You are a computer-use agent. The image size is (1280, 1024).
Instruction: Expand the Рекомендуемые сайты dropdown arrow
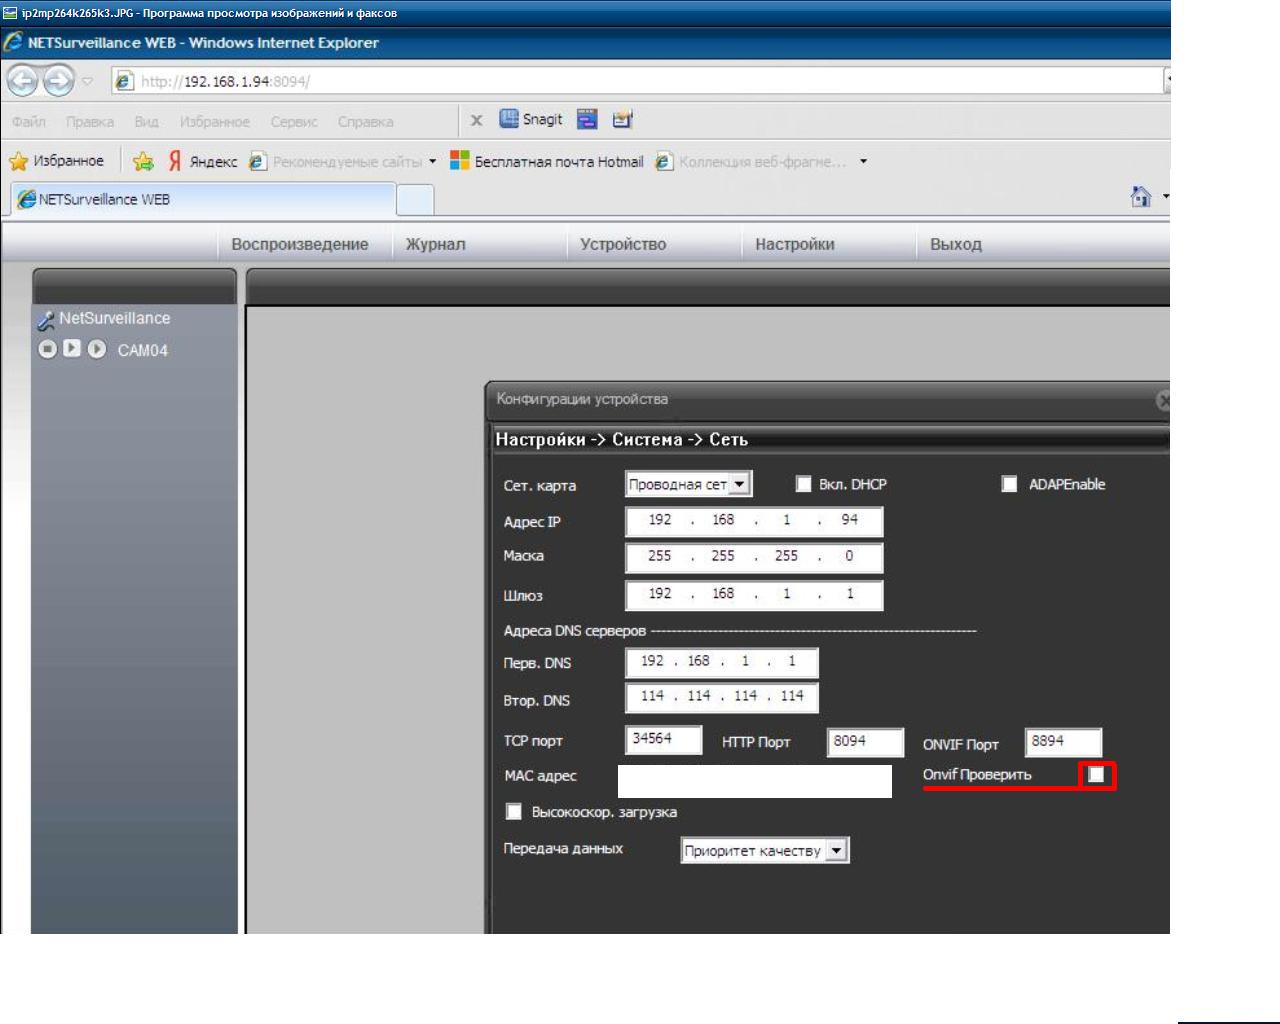coord(432,161)
